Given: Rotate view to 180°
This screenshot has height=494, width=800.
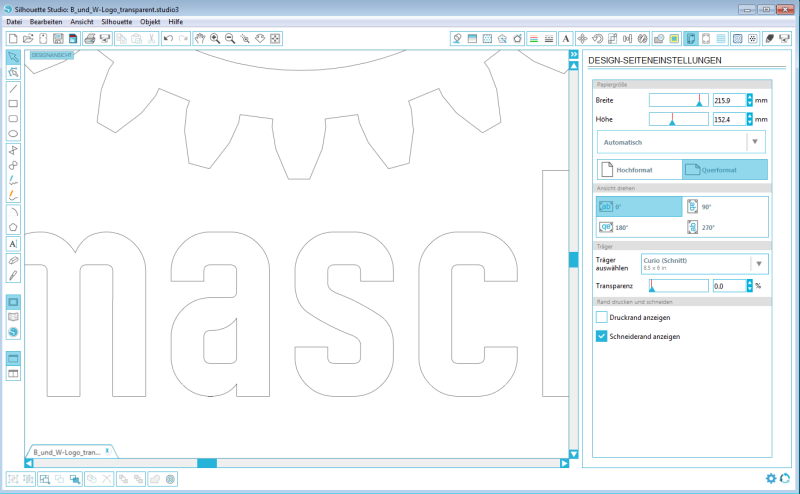Looking at the screenshot, I should pos(639,227).
